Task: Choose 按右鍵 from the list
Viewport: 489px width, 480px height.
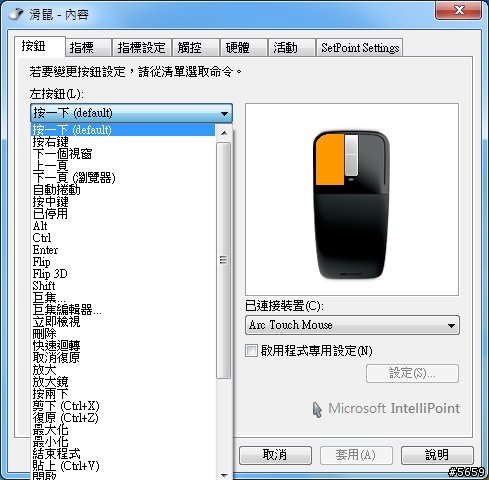Action: (x=123, y=142)
